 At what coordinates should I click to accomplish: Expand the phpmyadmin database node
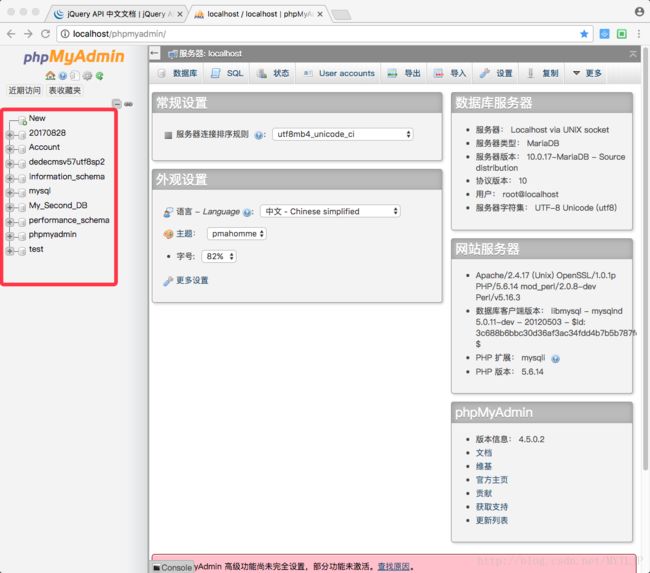(10, 236)
